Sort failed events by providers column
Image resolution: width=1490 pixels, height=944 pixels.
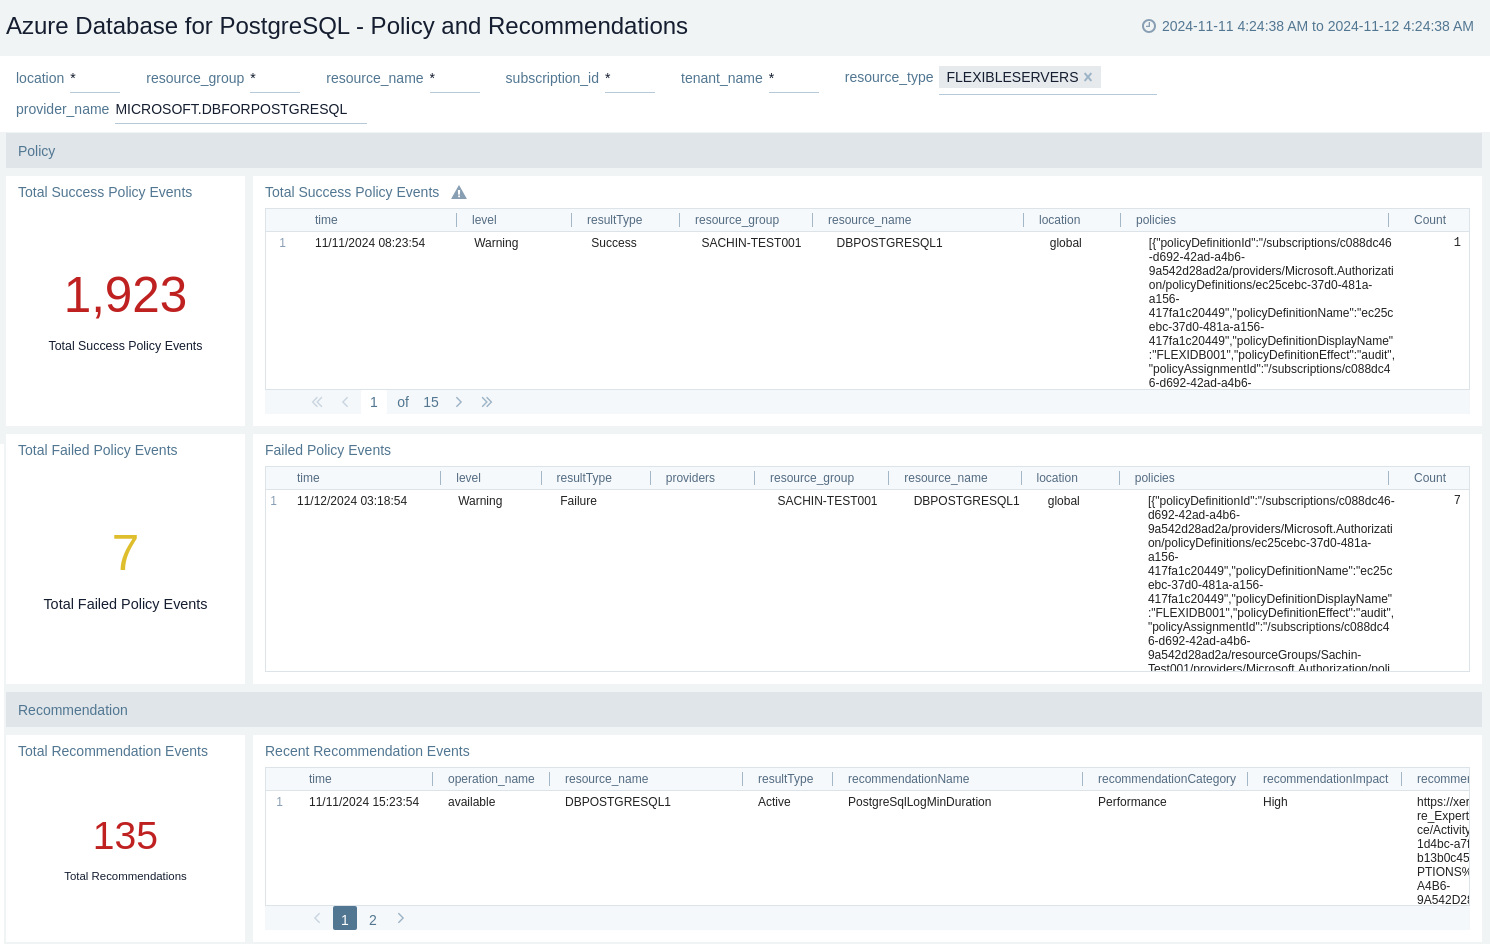pos(690,478)
